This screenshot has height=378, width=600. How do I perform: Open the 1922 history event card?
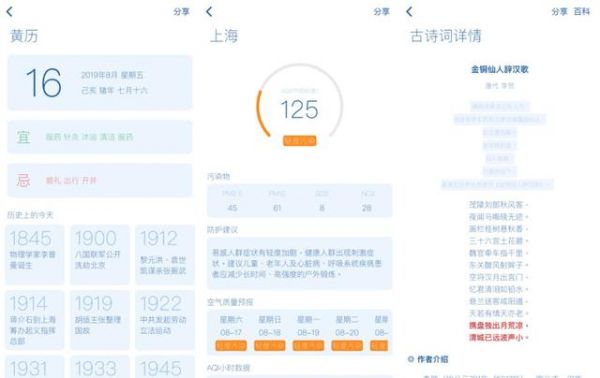tap(165, 320)
